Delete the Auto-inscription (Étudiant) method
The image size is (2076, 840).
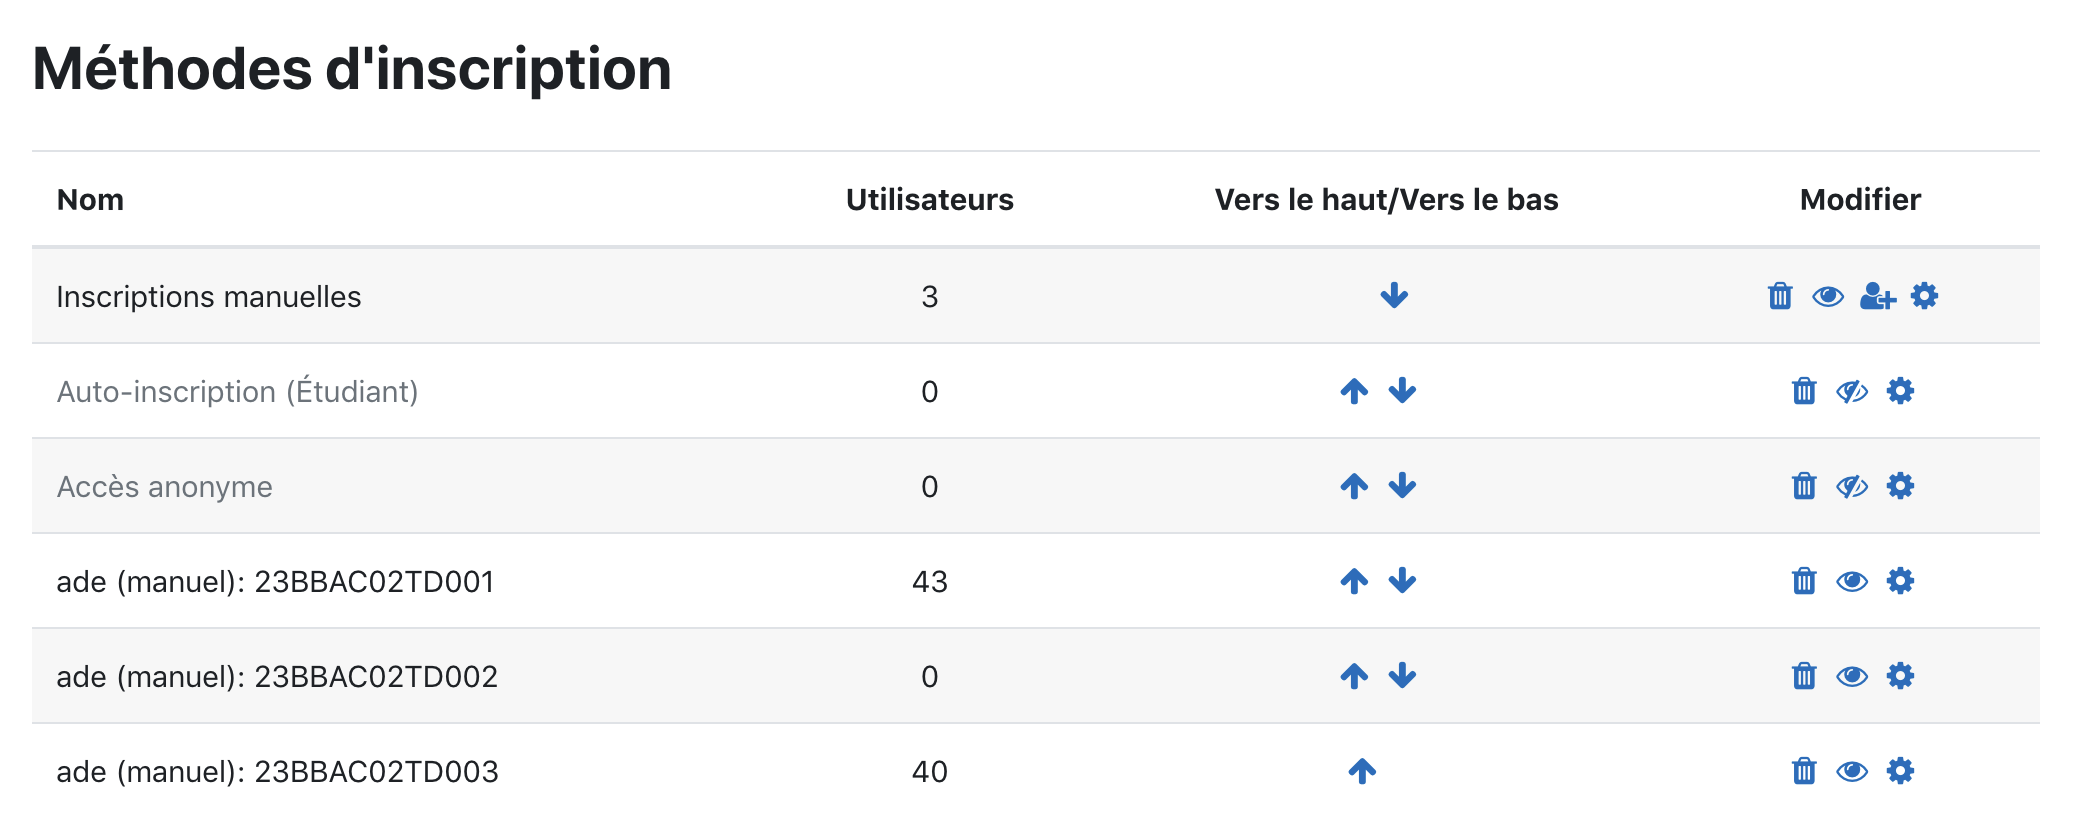click(1804, 391)
